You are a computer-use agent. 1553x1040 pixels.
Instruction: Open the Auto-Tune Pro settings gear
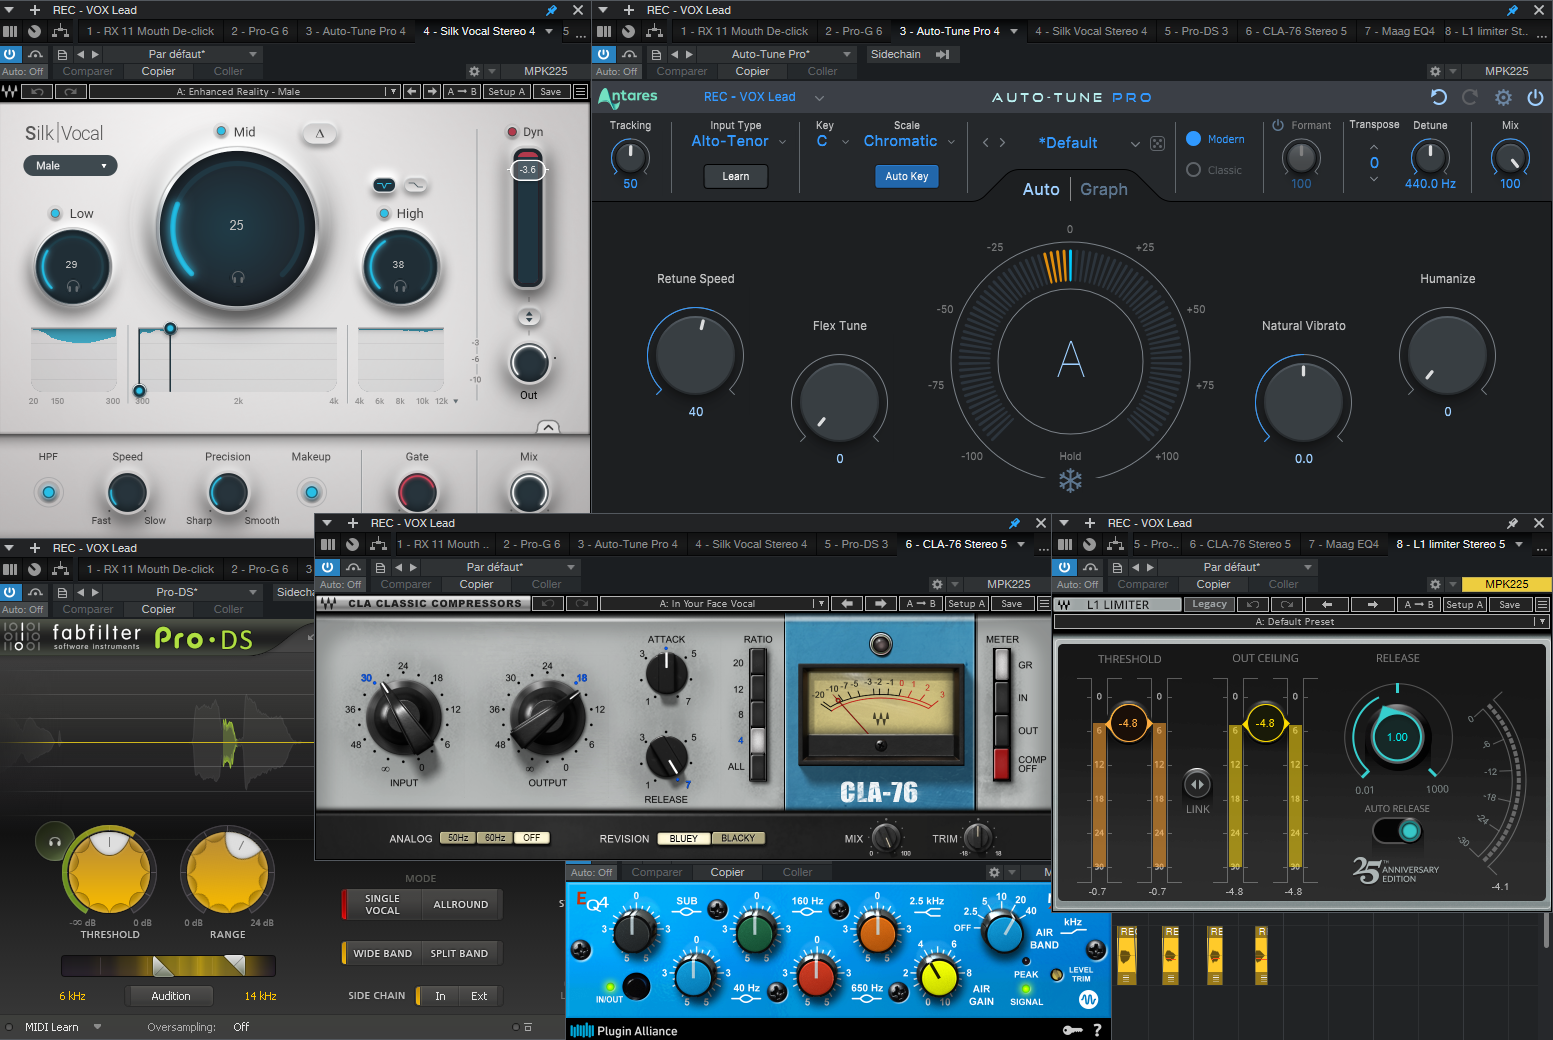[1503, 97]
